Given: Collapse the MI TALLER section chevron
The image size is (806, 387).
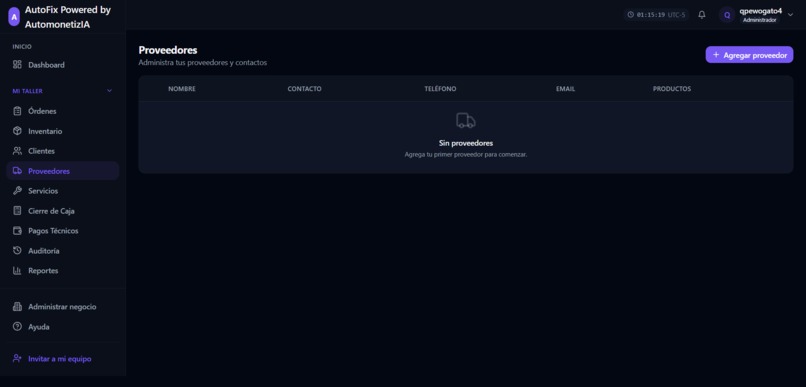Looking at the screenshot, I should tap(109, 91).
